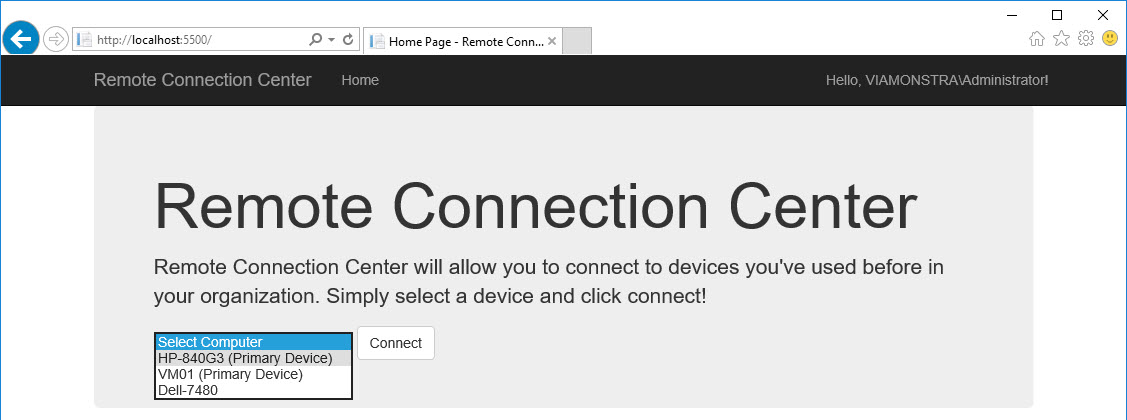
Task: Open browser Tools via the gear icon
Action: tap(1085, 39)
